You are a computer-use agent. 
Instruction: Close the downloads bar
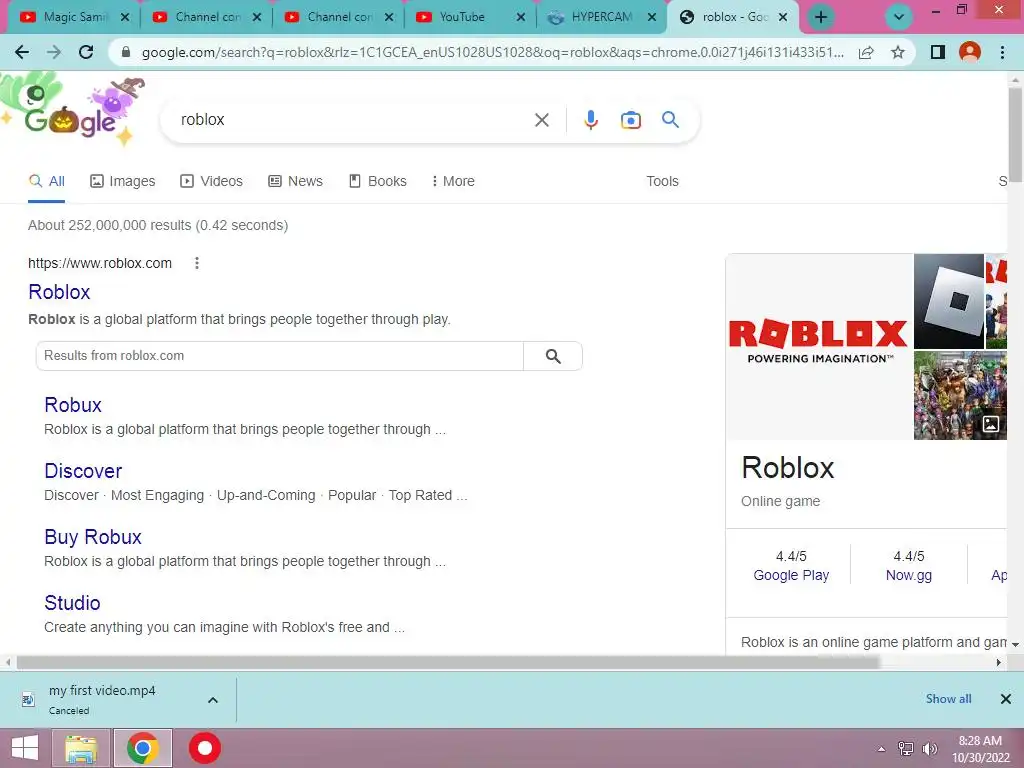point(1006,699)
